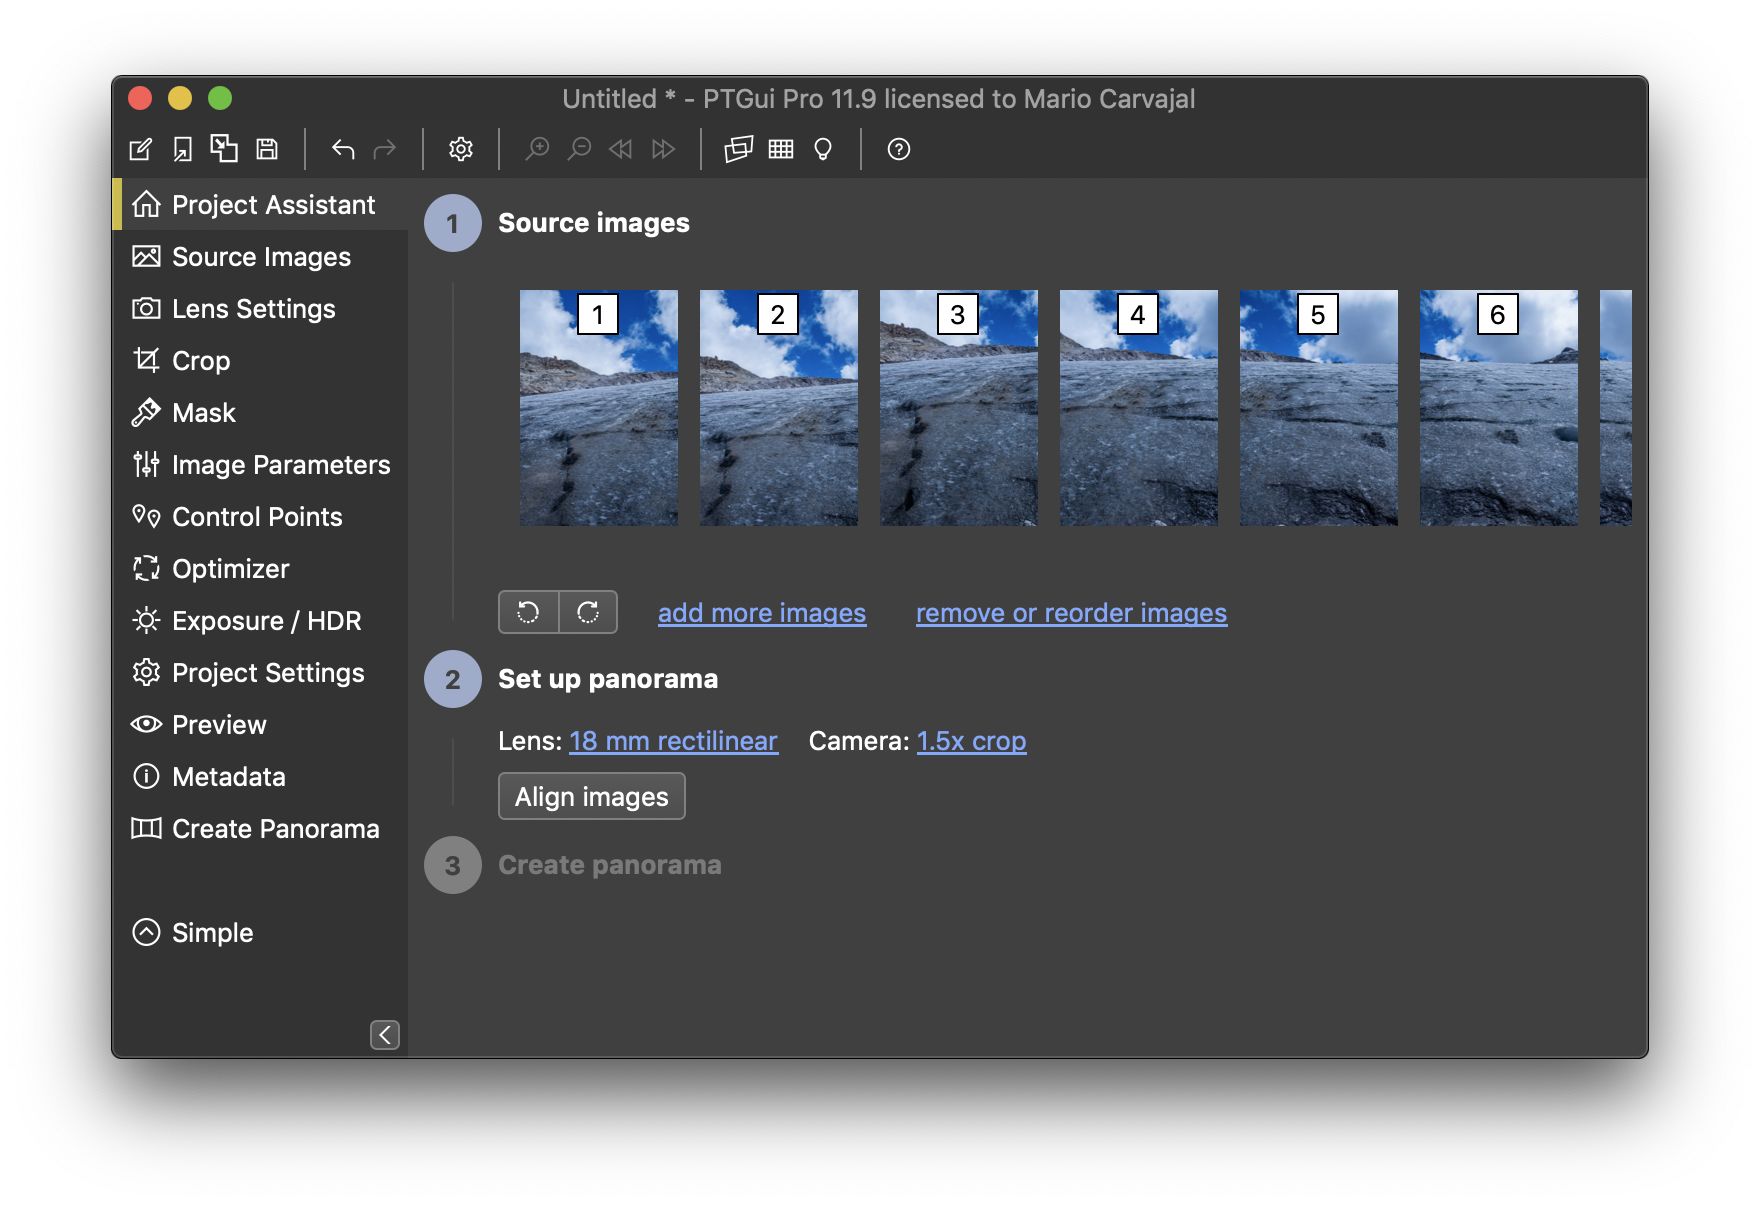Click the lightbulb Control Point Assistant icon
The image size is (1760, 1206).
pyautogui.click(x=823, y=149)
